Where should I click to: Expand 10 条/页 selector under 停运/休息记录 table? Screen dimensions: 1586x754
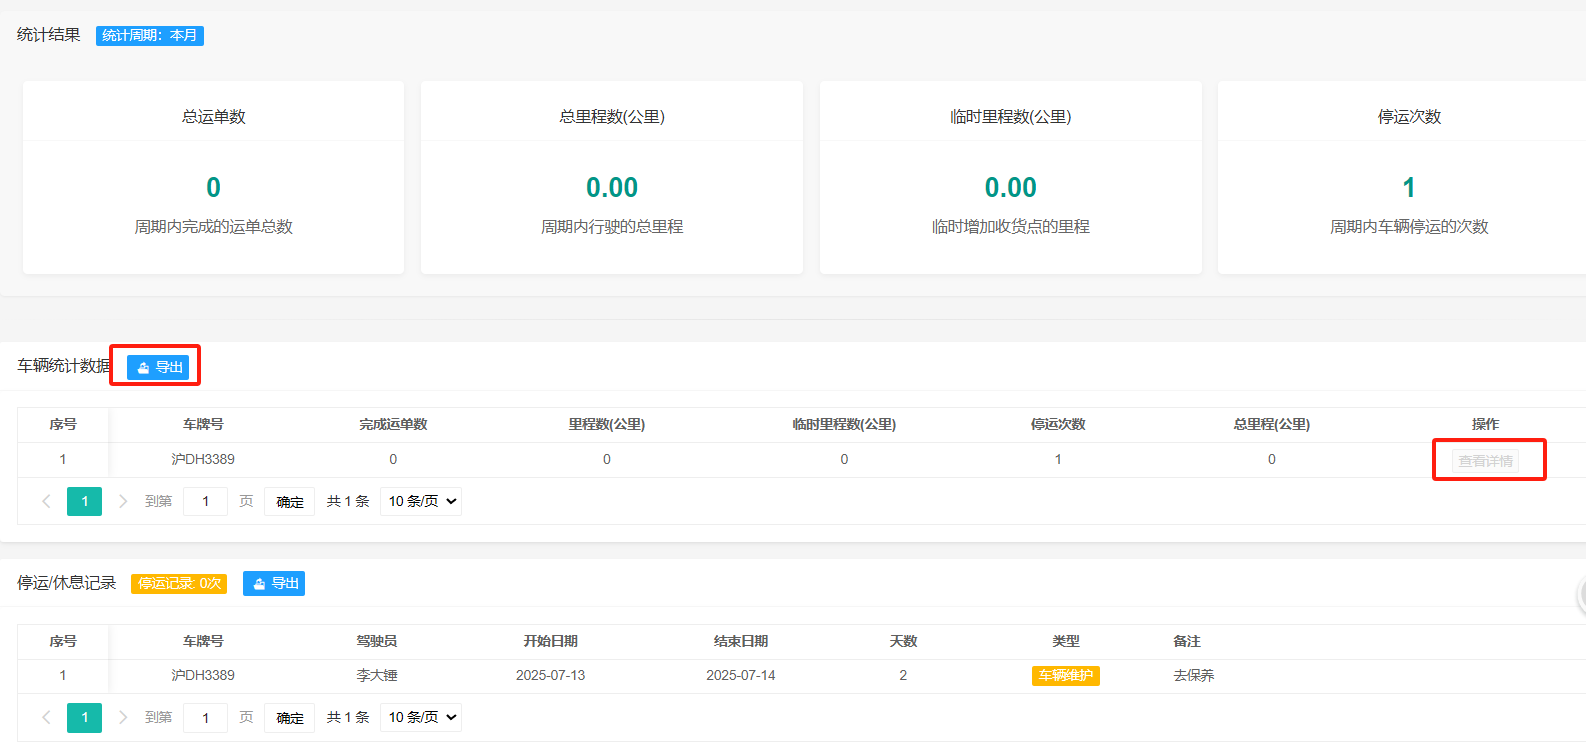421,717
